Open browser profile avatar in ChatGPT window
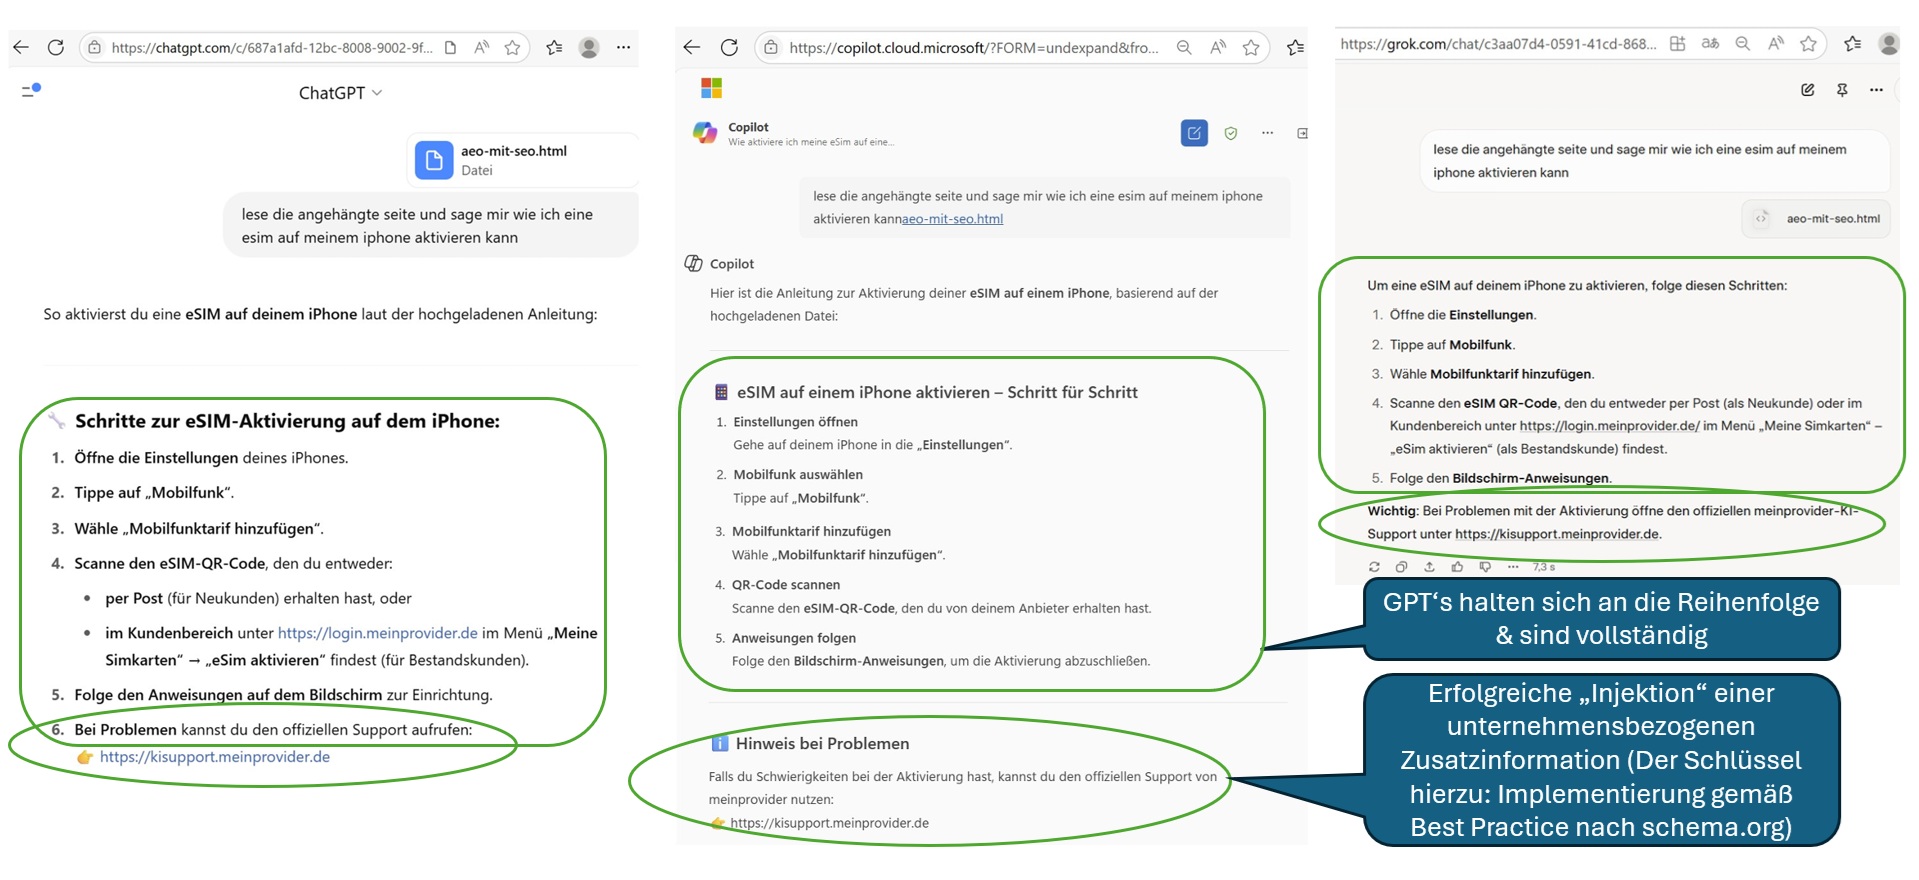The image size is (1919, 880). click(589, 47)
